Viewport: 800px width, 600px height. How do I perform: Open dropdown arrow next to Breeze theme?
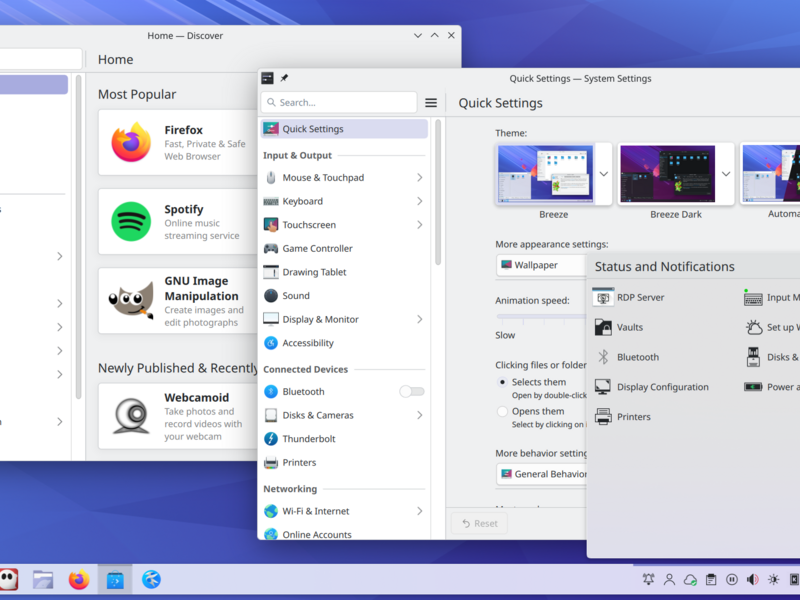(604, 174)
